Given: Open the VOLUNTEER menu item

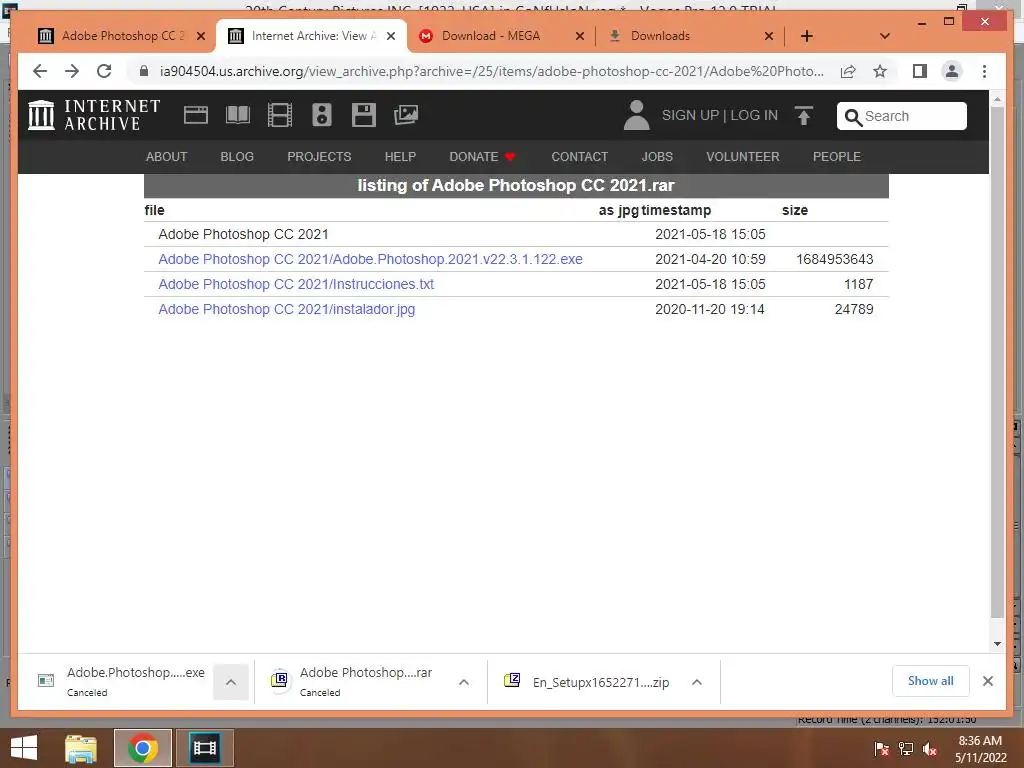Looking at the screenshot, I should (x=743, y=157).
